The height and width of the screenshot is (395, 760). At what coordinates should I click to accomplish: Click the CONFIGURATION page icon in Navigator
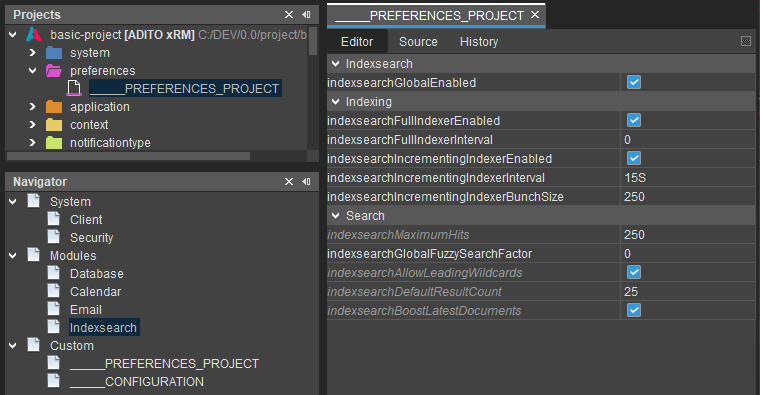click(54, 381)
